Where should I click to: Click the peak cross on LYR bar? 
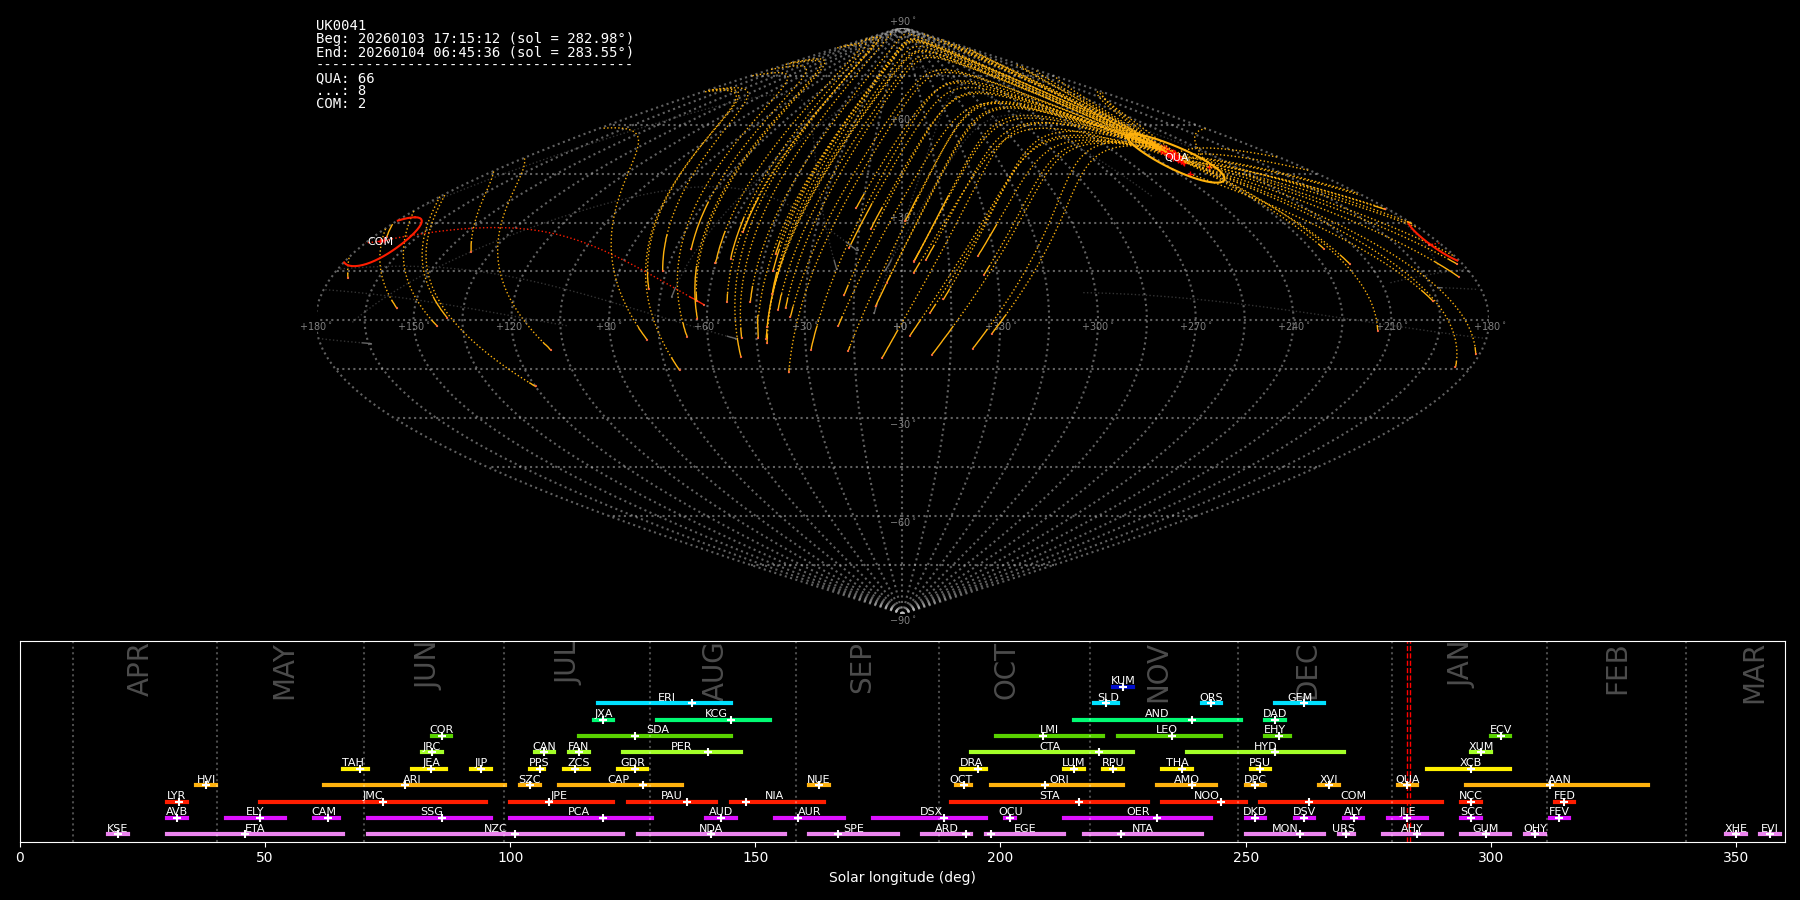point(179,802)
